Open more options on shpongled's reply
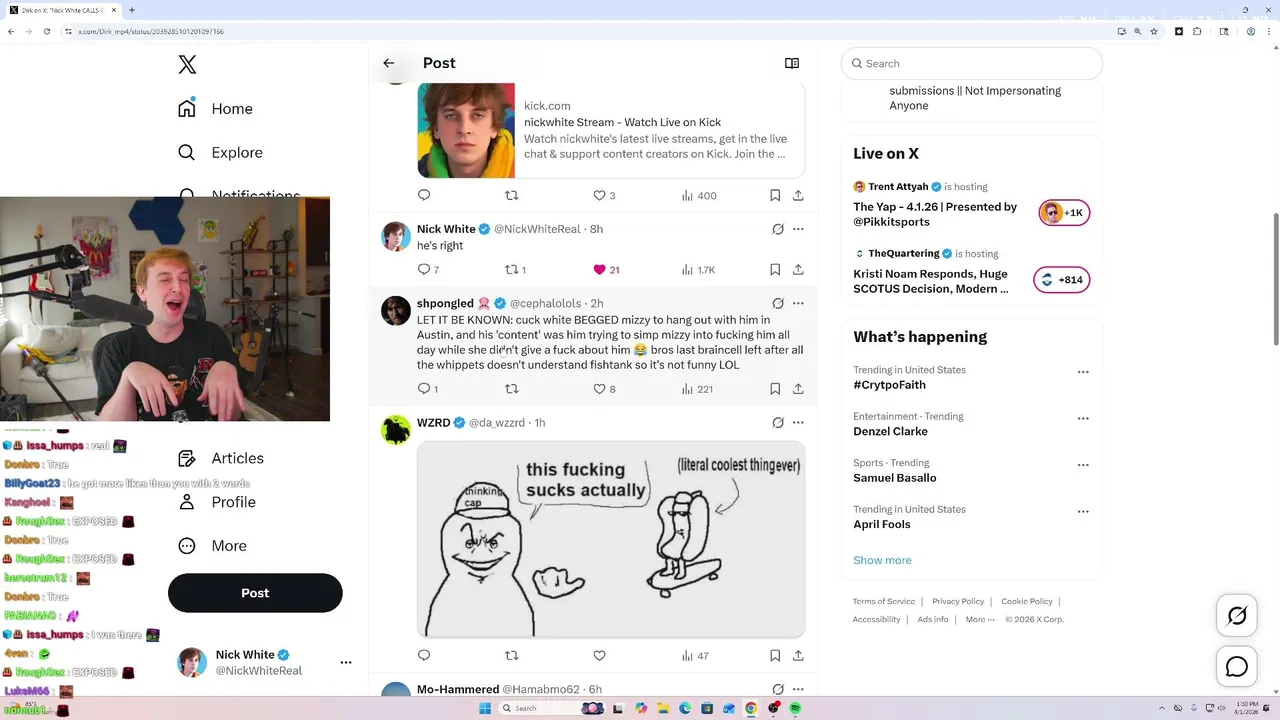 798,303
